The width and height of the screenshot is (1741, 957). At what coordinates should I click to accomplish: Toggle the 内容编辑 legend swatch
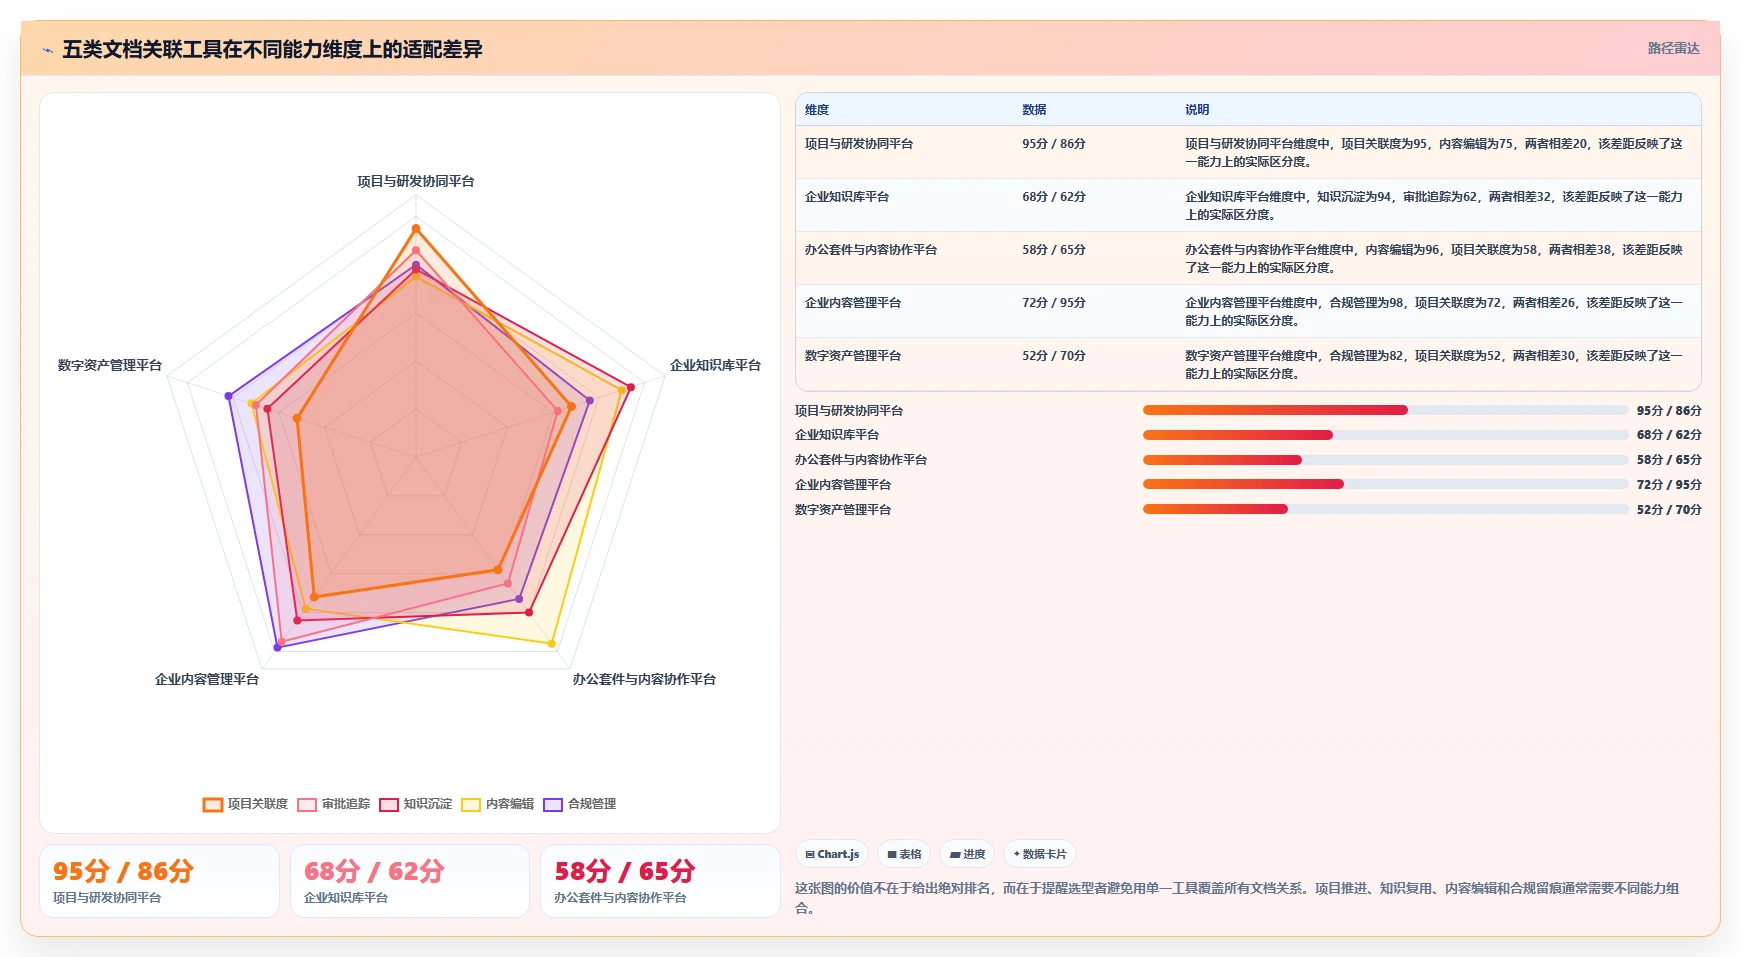471,804
